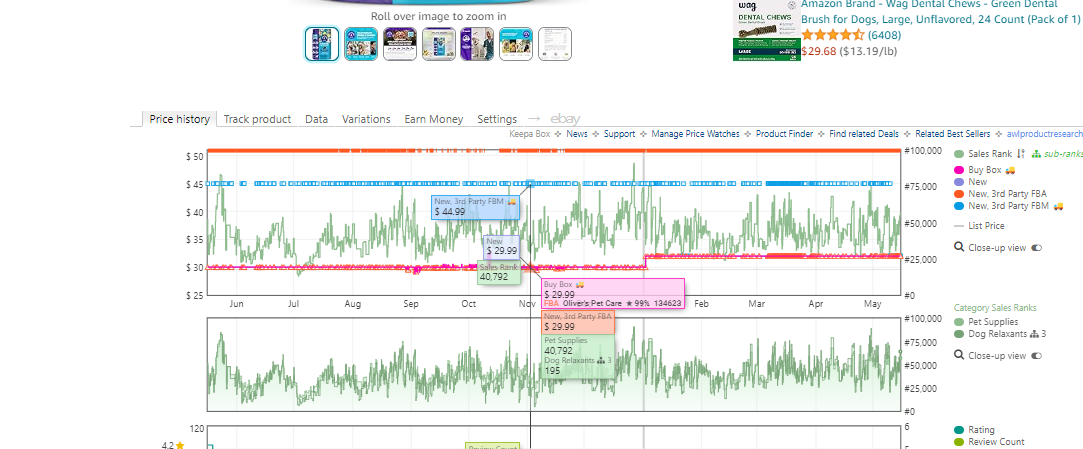Click the Keepa Box label
1083x449 pixels.
pos(530,134)
